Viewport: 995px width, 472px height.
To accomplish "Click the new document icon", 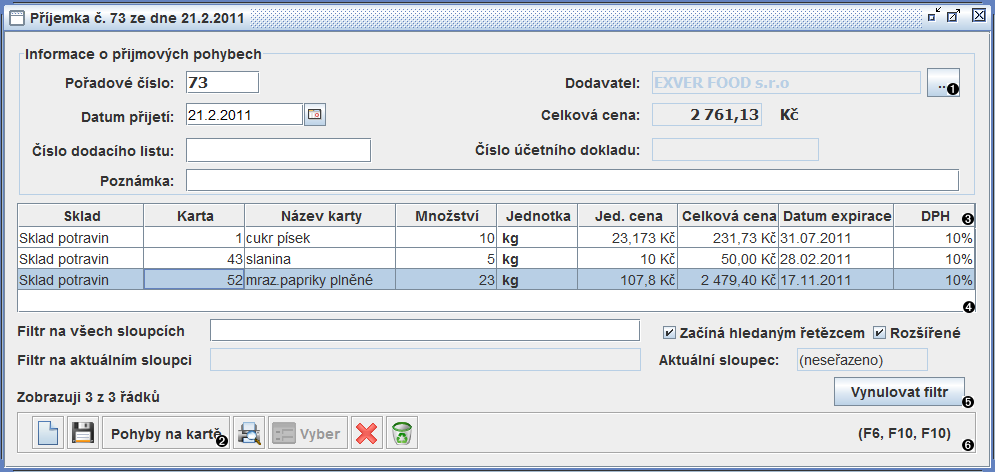I will coord(48,434).
